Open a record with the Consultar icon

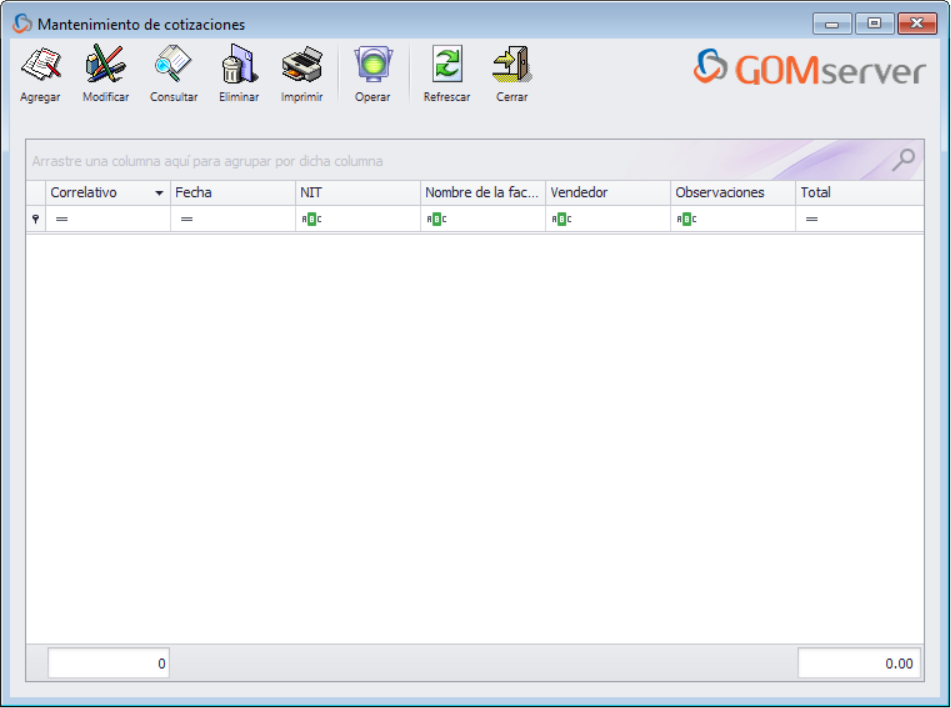[173, 66]
